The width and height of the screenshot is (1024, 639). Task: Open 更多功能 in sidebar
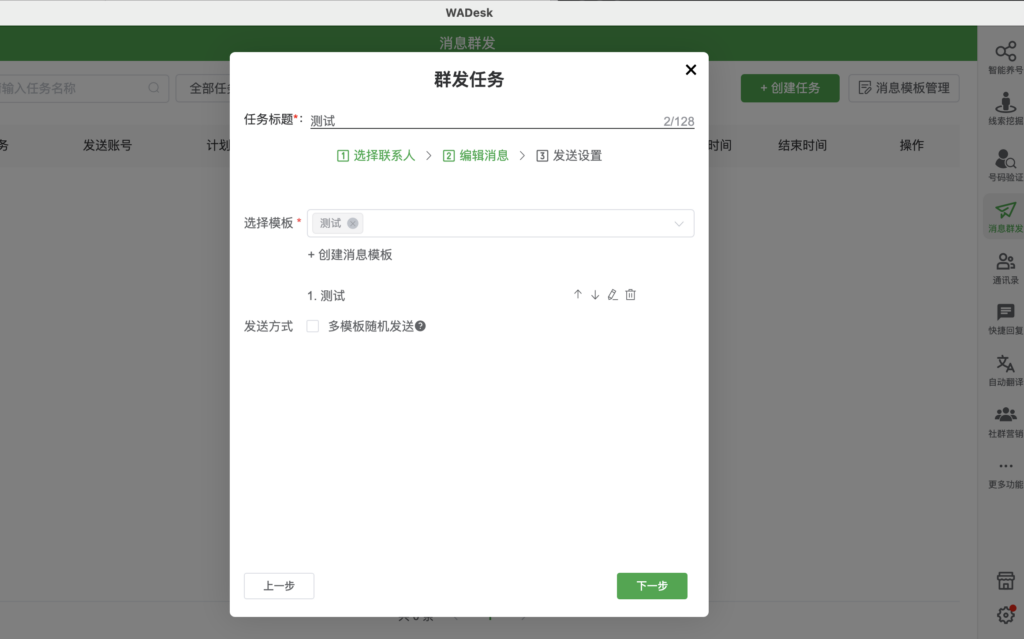(1005, 474)
